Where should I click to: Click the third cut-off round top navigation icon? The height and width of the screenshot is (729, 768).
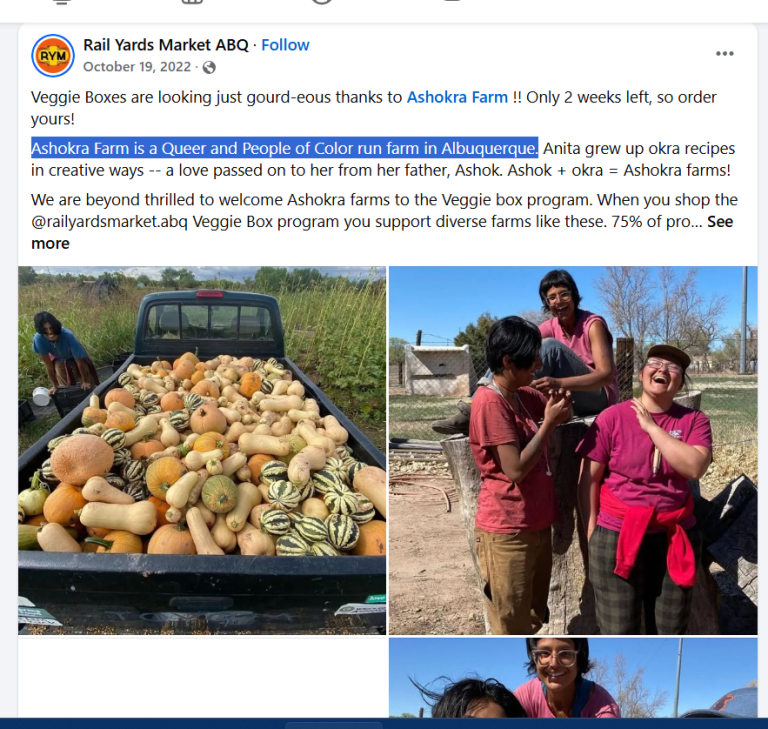tap(322, 2)
